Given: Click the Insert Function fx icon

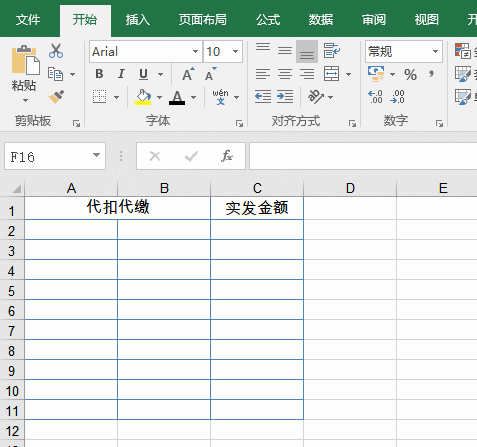Looking at the screenshot, I should (x=226, y=156).
